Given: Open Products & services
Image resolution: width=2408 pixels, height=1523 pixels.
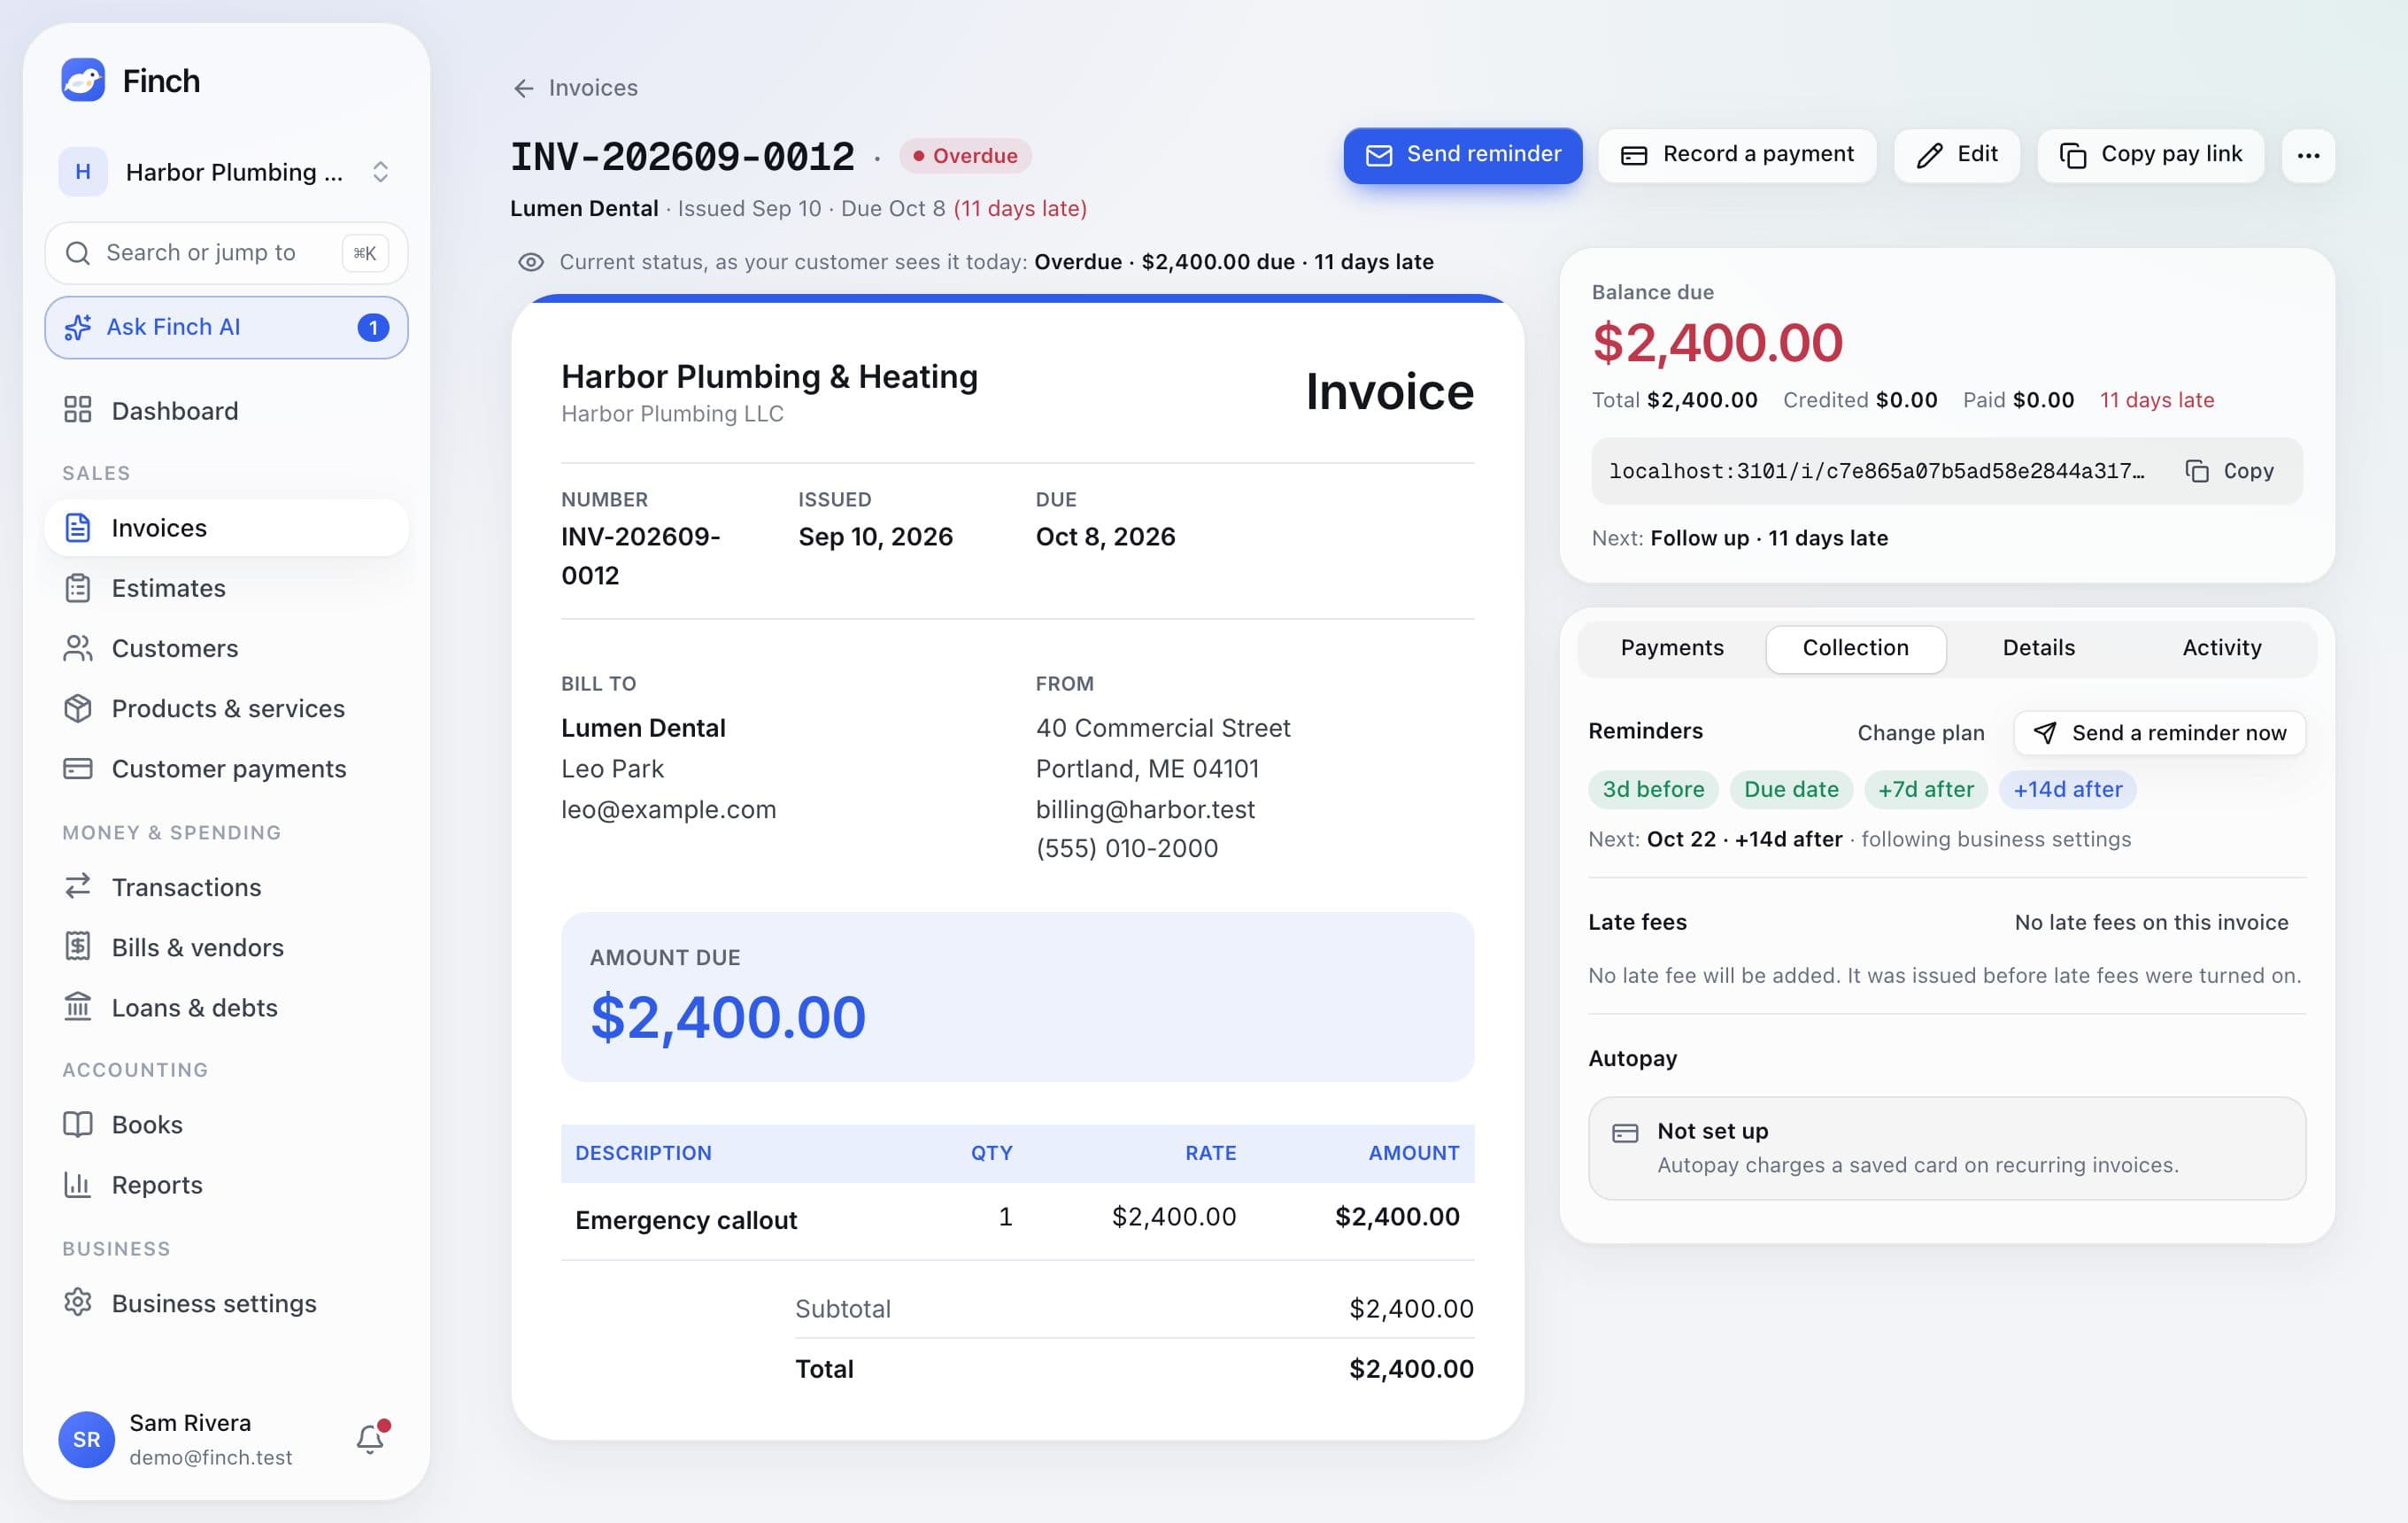Looking at the screenshot, I should (226, 708).
